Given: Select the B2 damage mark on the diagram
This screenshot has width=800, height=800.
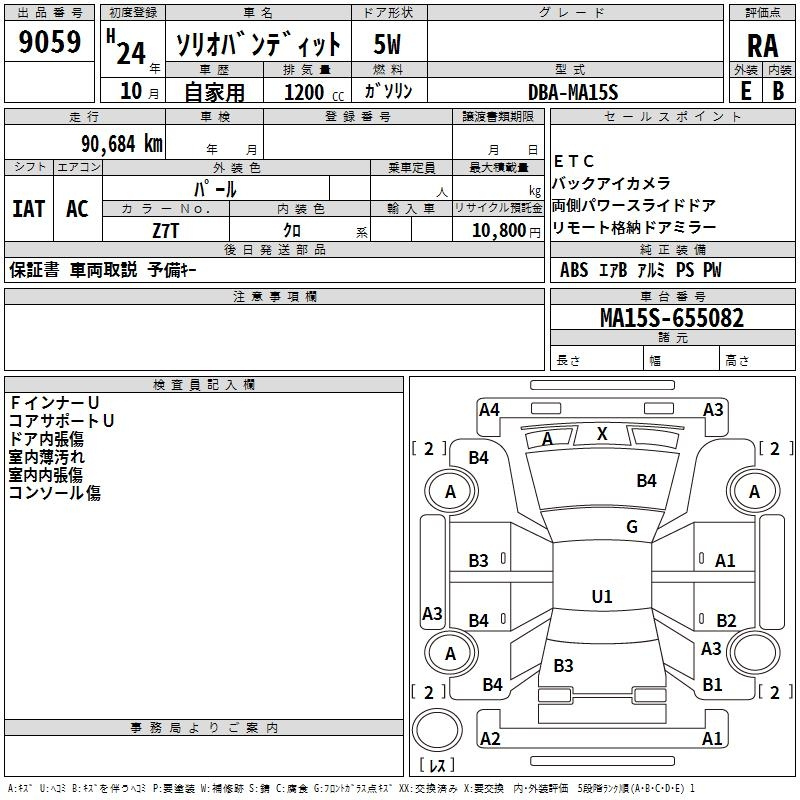Looking at the screenshot, I should [x=726, y=620].
